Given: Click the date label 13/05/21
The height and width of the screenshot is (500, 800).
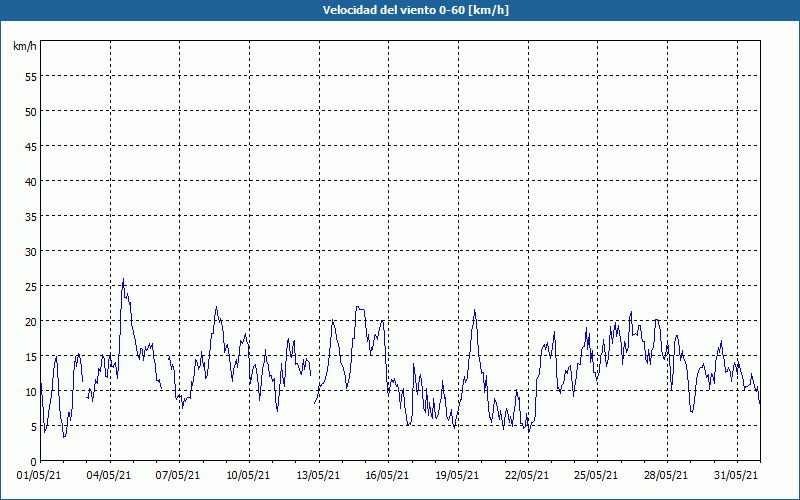Looking at the screenshot, I should [x=318, y=476].
